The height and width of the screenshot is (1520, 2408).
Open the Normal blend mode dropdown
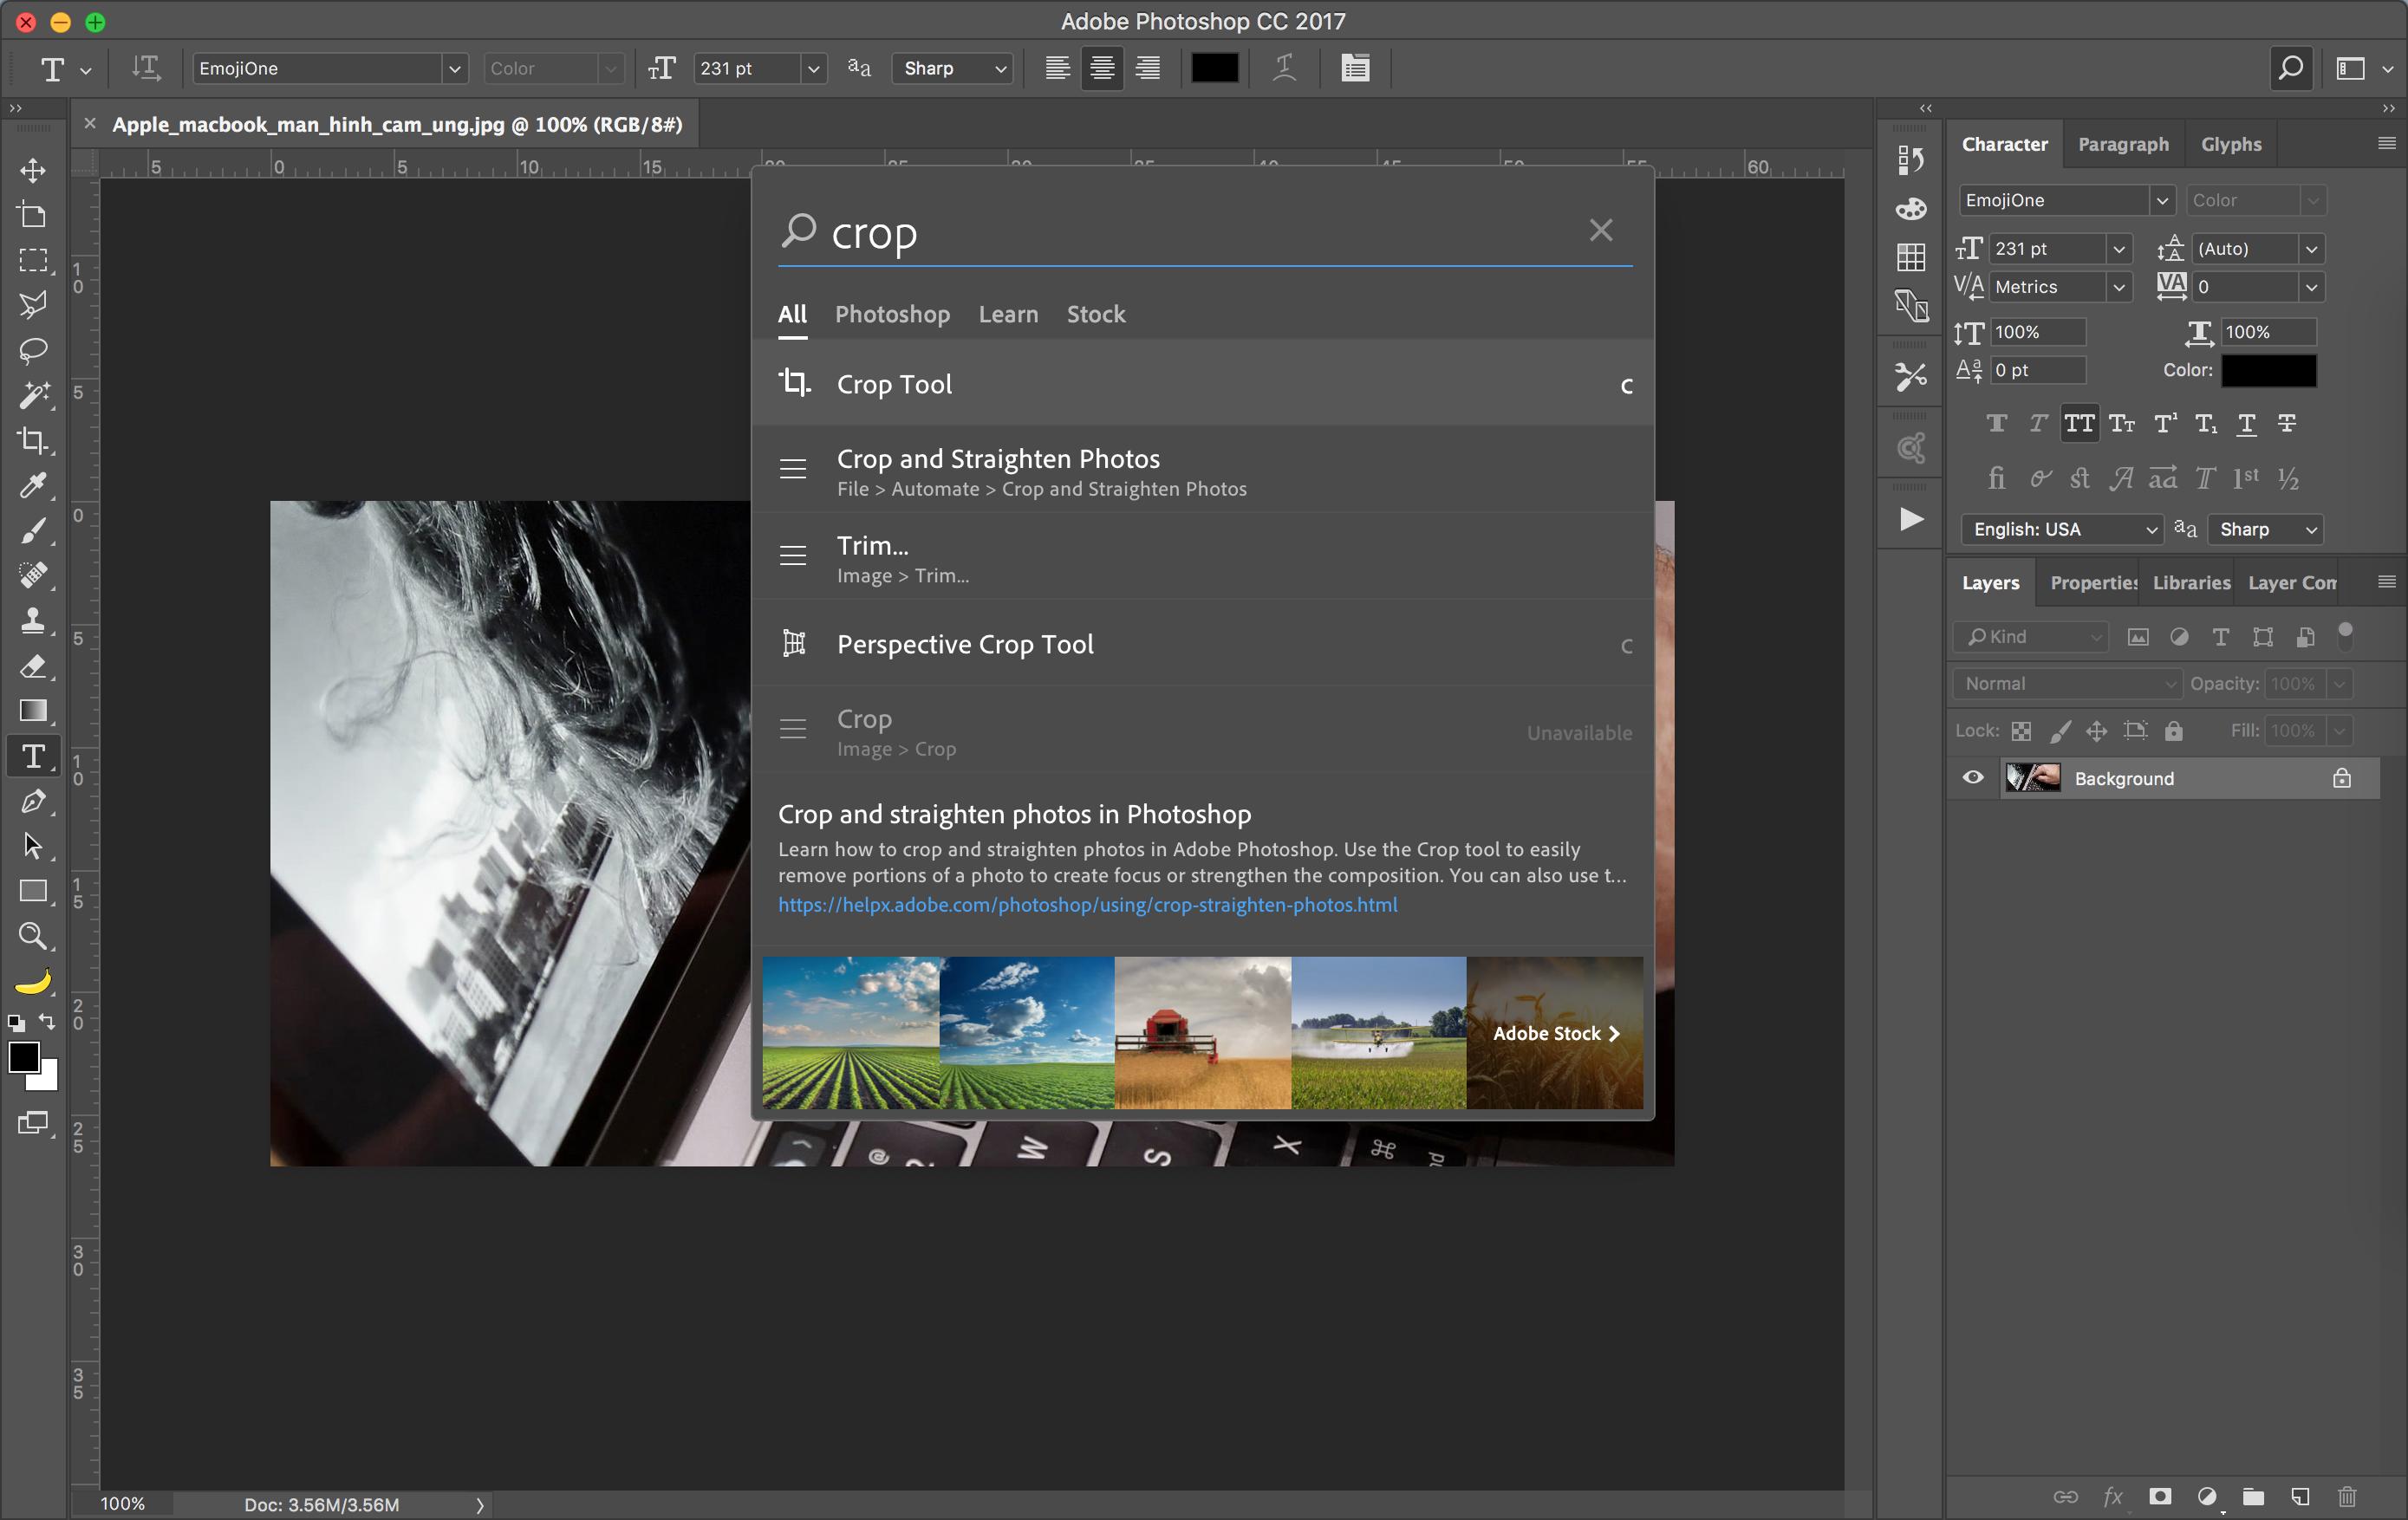coord(2066,683)
